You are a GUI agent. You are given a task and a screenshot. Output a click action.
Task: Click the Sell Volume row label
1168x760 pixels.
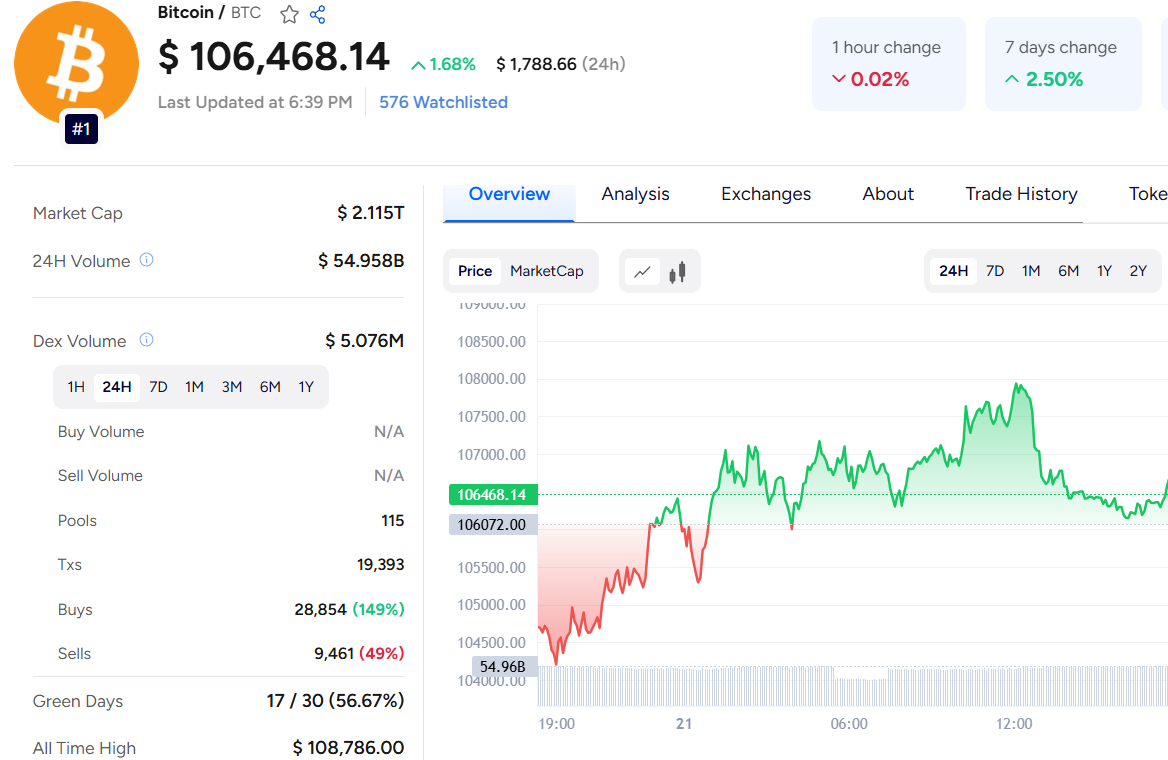pyautogui.click(x=101, y=476)
